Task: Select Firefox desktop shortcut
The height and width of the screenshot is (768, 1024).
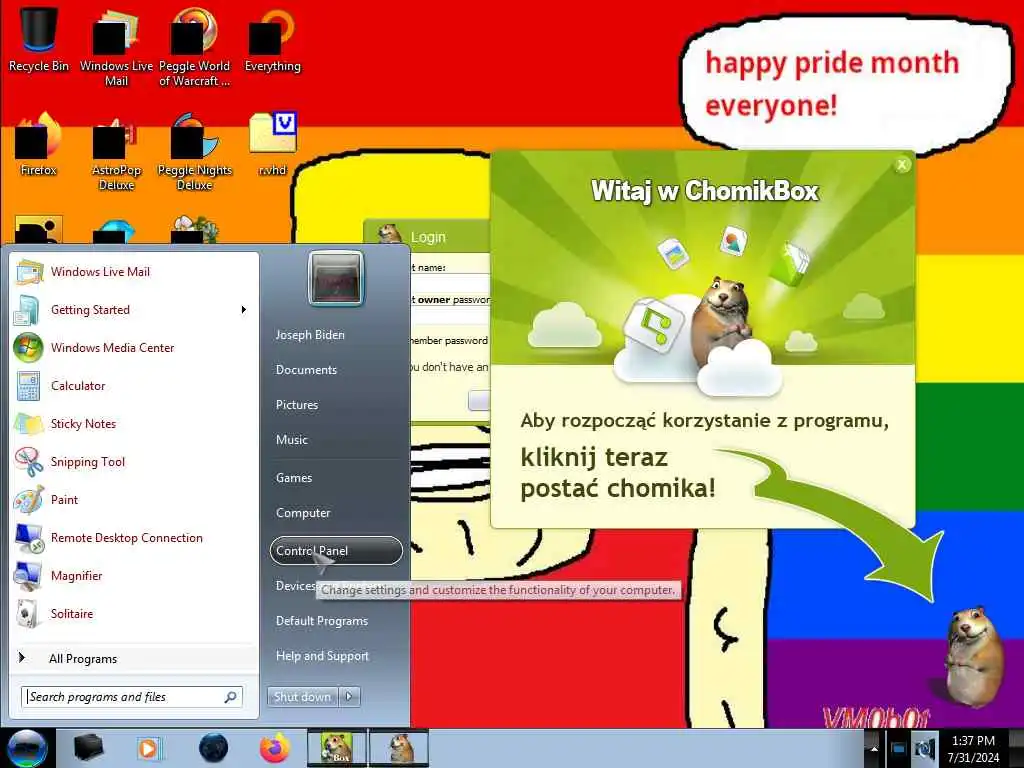Action: pyautogui.click(x=39, y=145)
